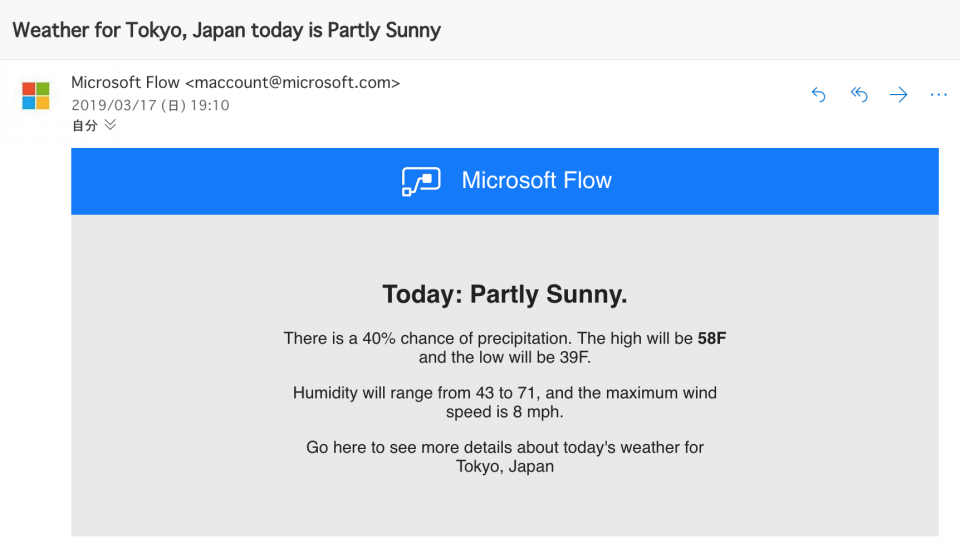Viewport: 960px width, 553px height.
Task: Click Tokyo, Japan at the message end
Action: [504, 466]
